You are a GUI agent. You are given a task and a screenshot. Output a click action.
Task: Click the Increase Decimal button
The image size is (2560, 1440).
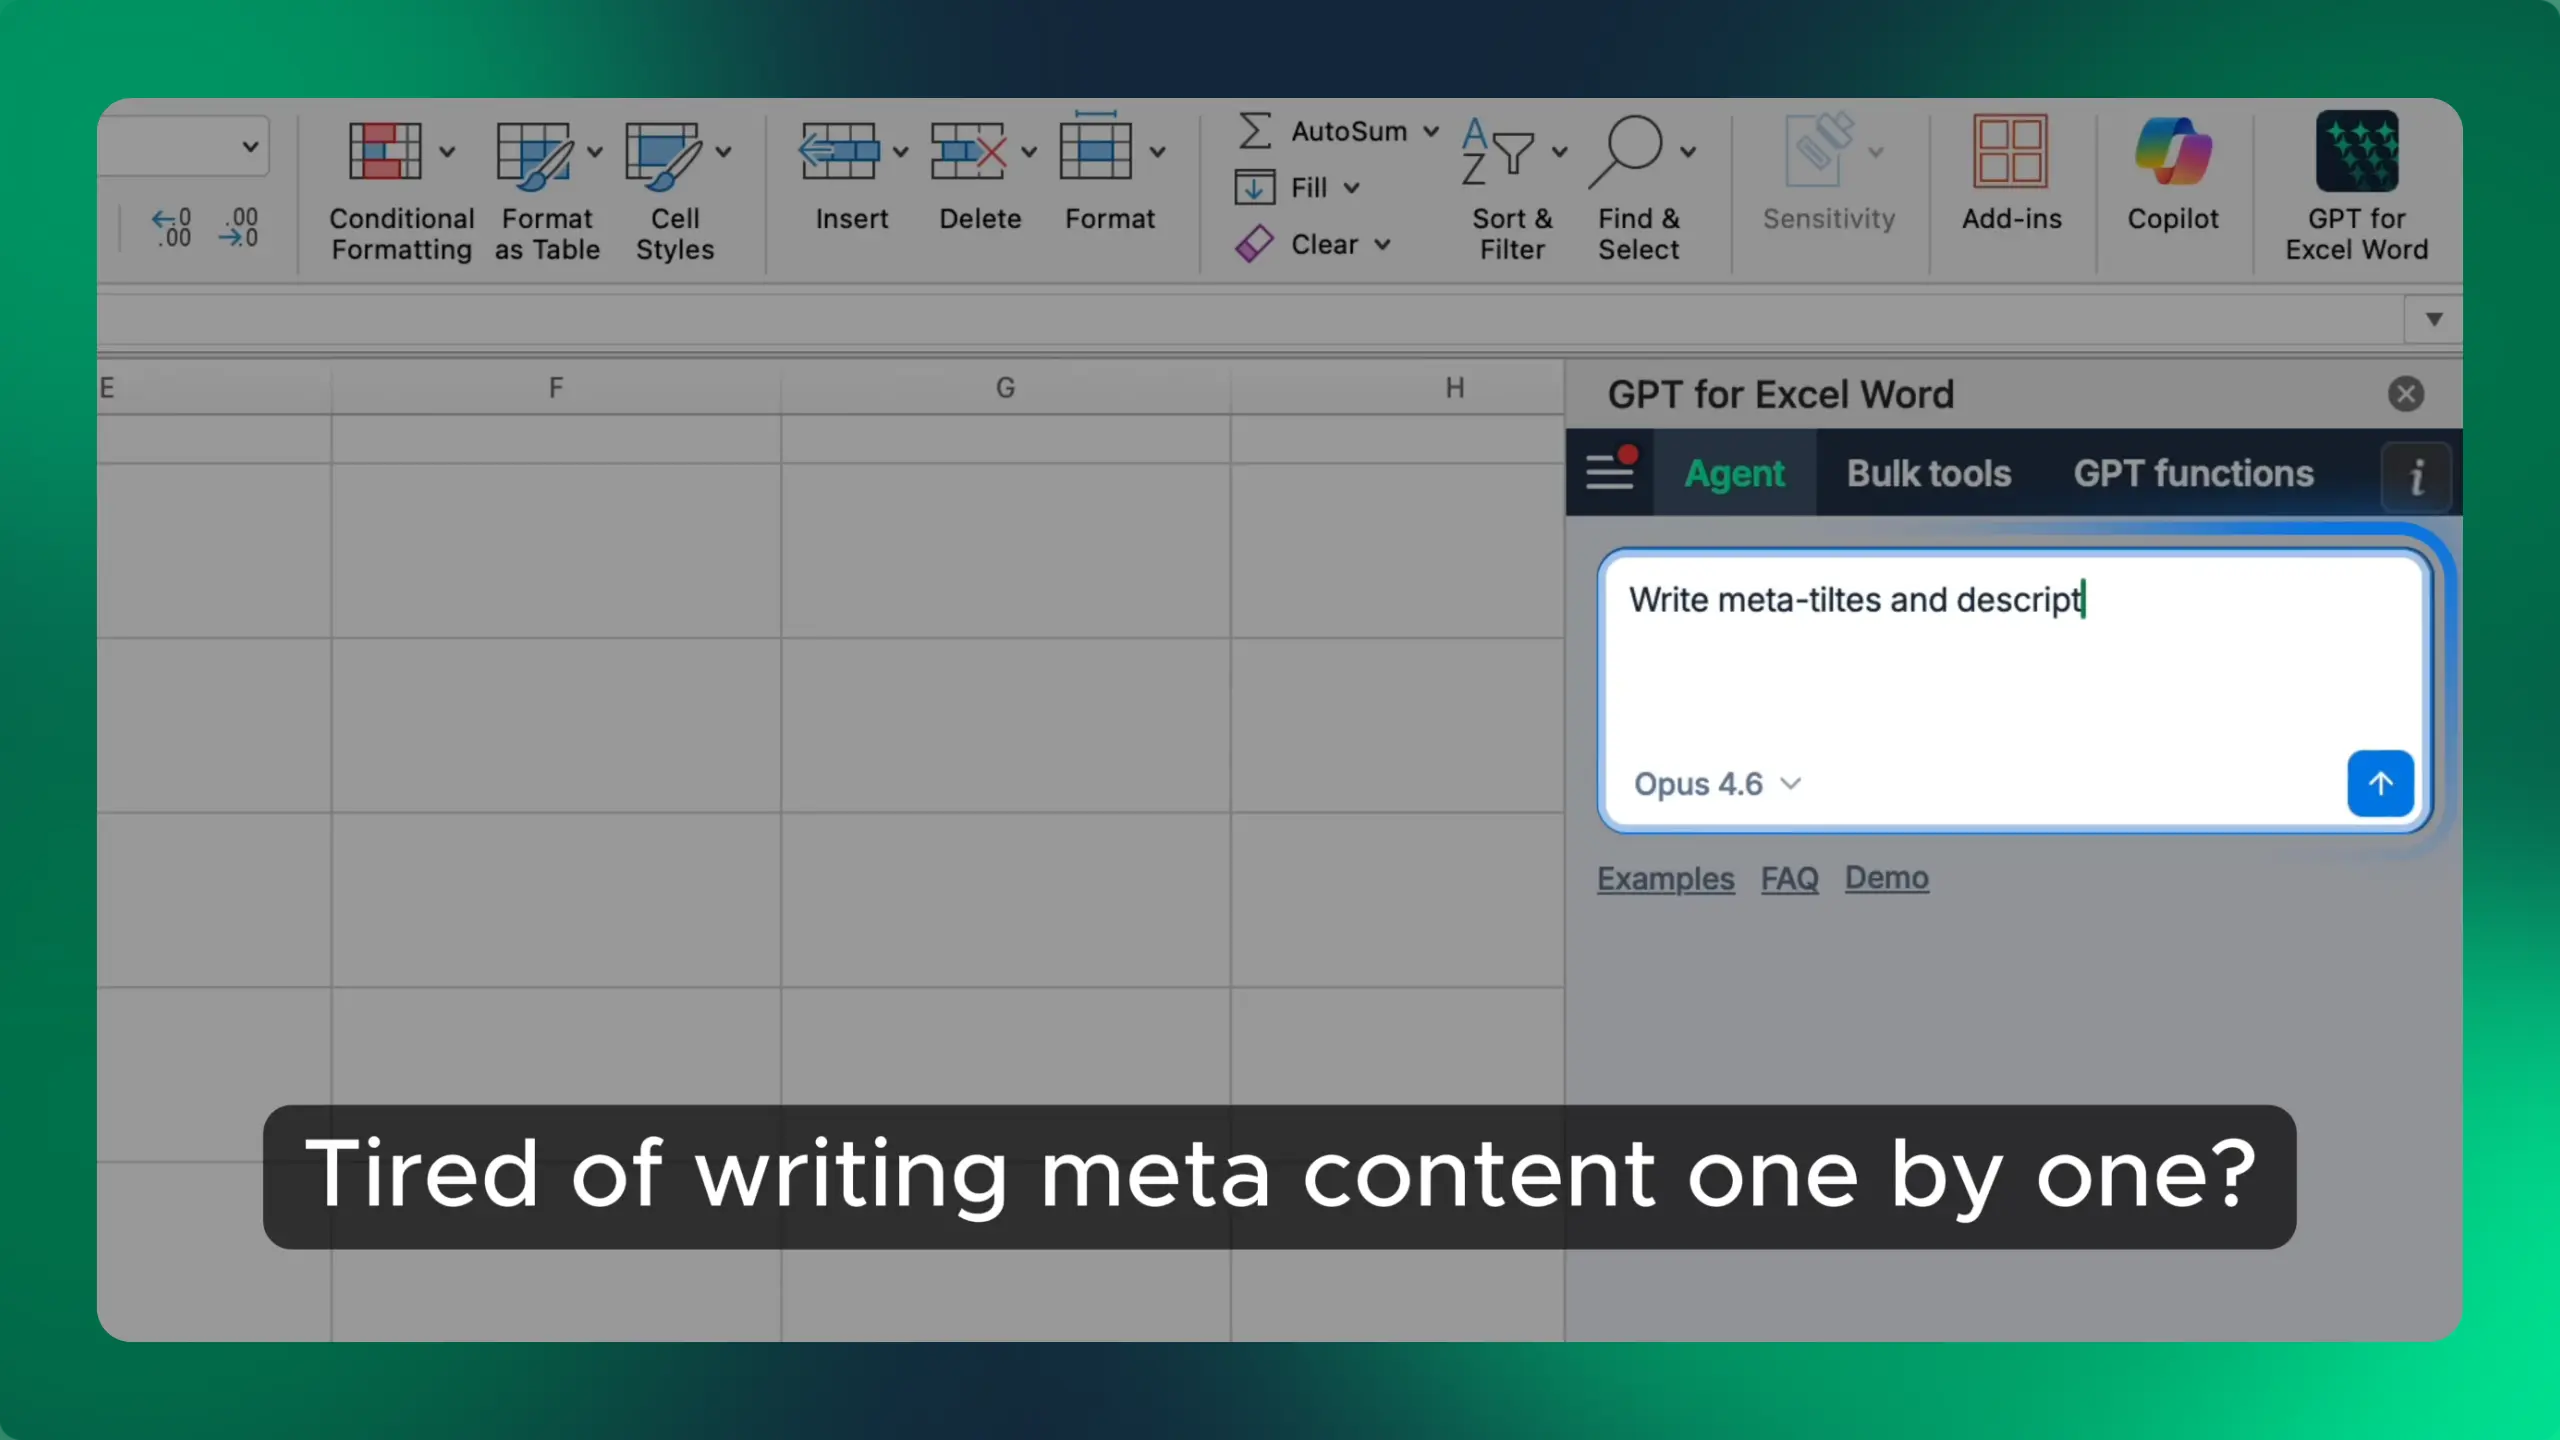tap(171, 227)
